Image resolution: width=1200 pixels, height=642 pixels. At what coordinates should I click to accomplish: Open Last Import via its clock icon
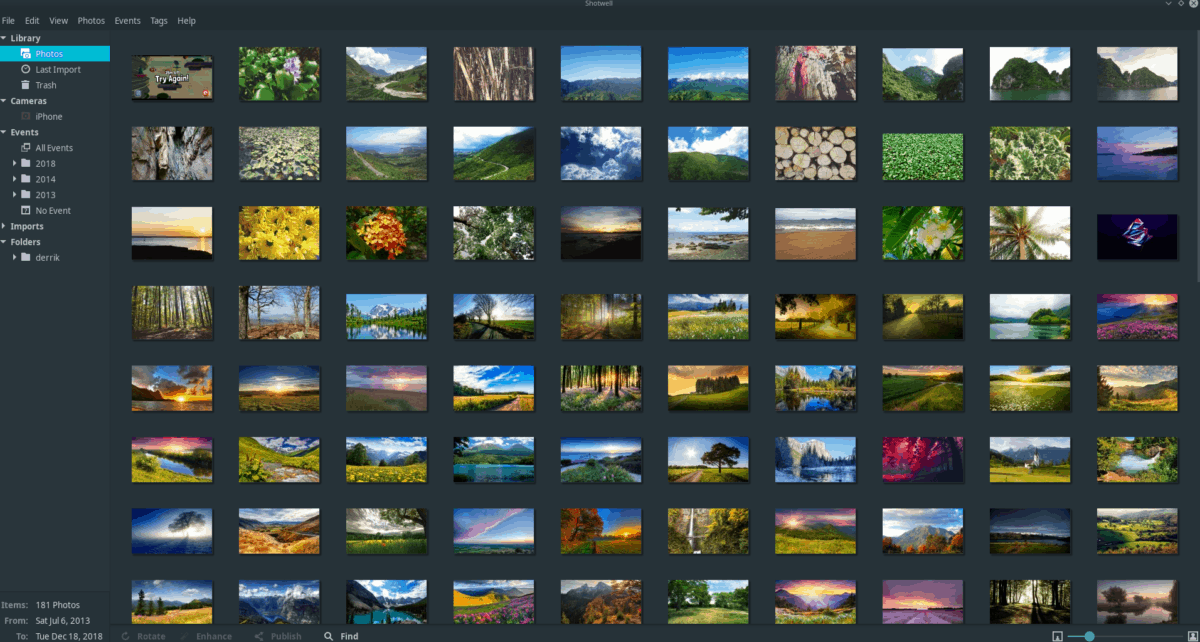coord(26,70)
